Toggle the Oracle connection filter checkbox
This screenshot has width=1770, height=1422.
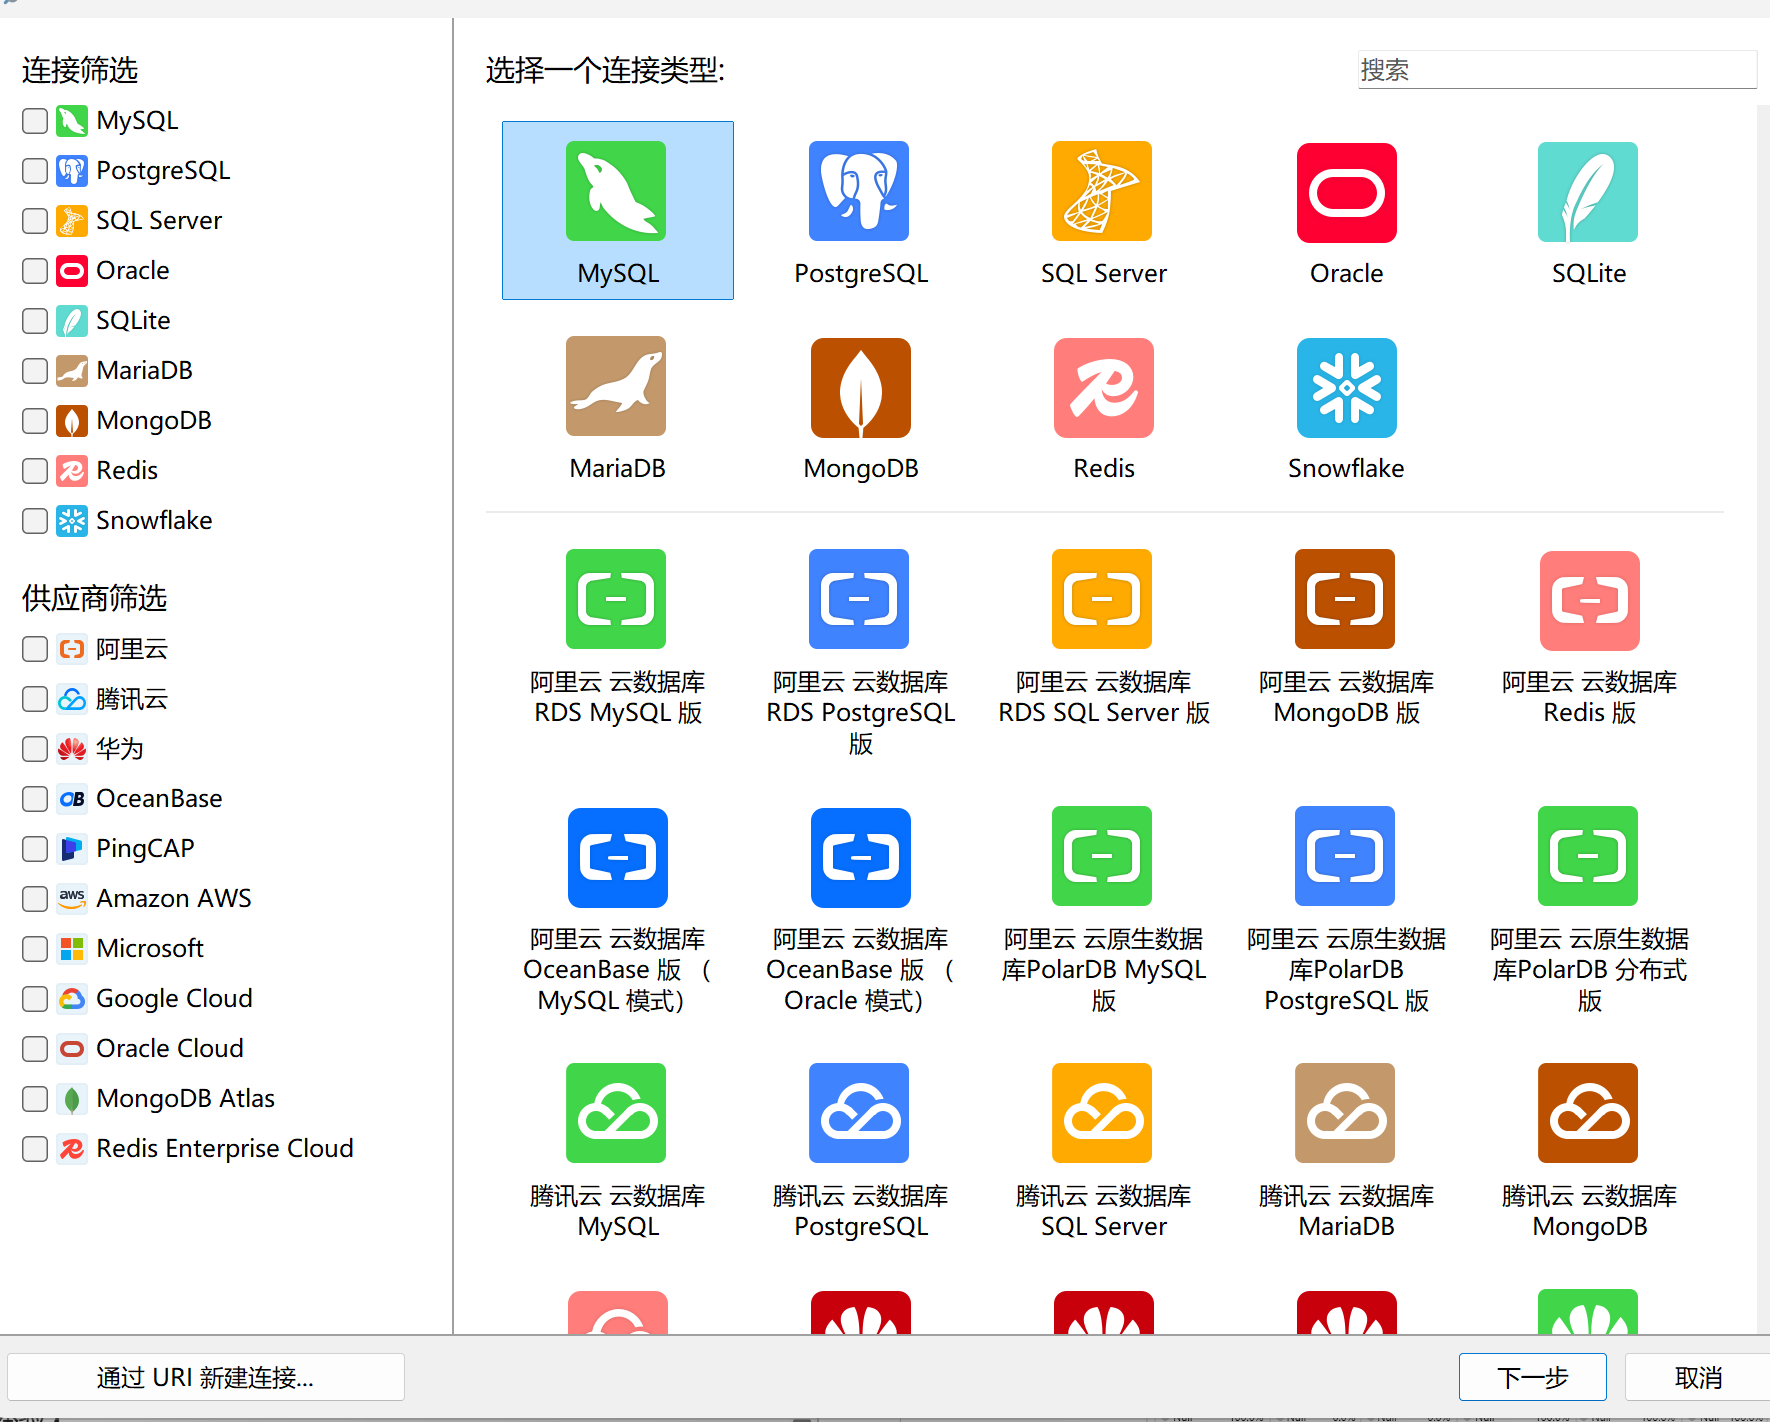pos(35,271)
